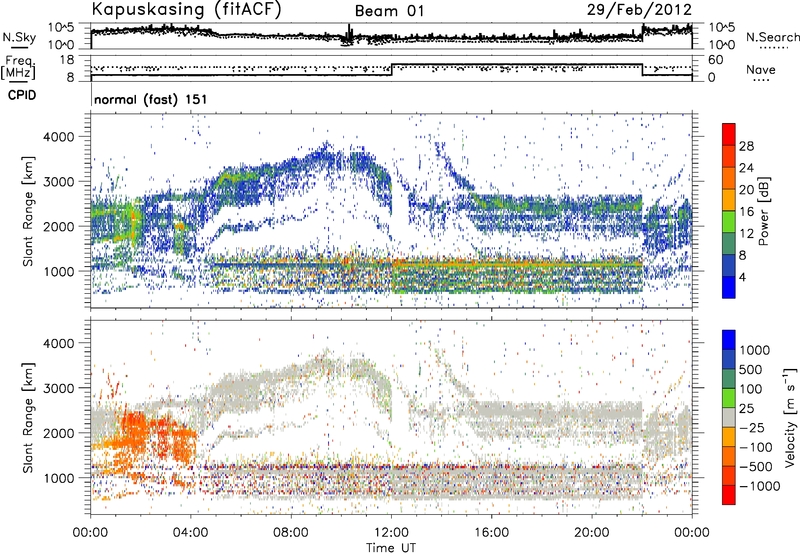This screenshot has height=554, width=800.
Task: Select the 04:00 time tick label
Action: point(191,533)
